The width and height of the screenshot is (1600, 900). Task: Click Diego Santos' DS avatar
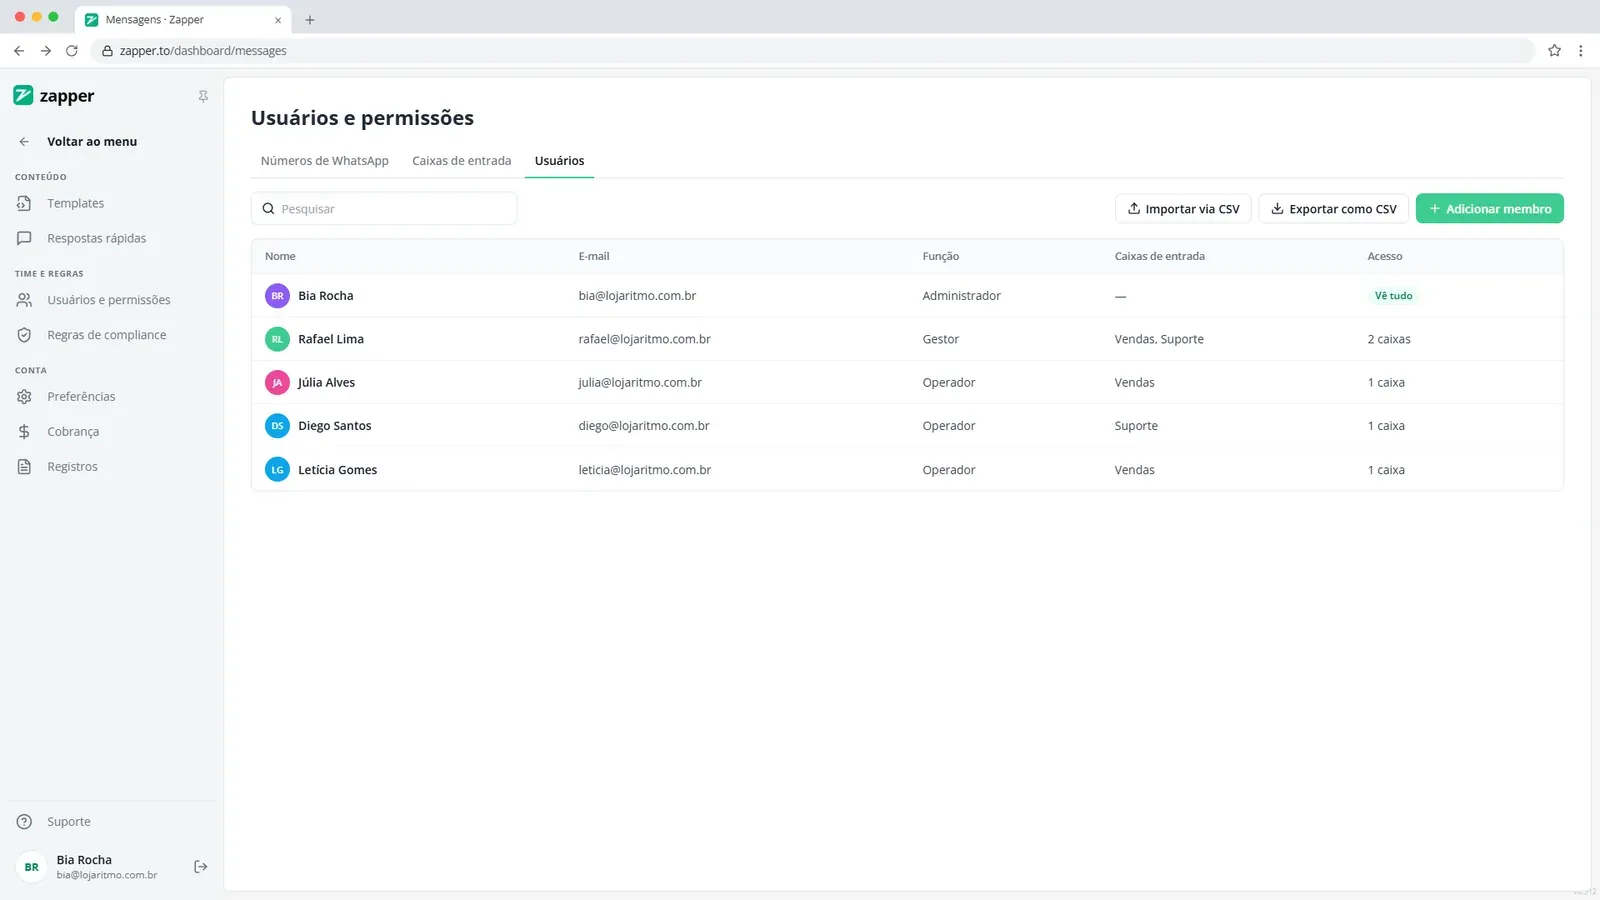point(277,426)
